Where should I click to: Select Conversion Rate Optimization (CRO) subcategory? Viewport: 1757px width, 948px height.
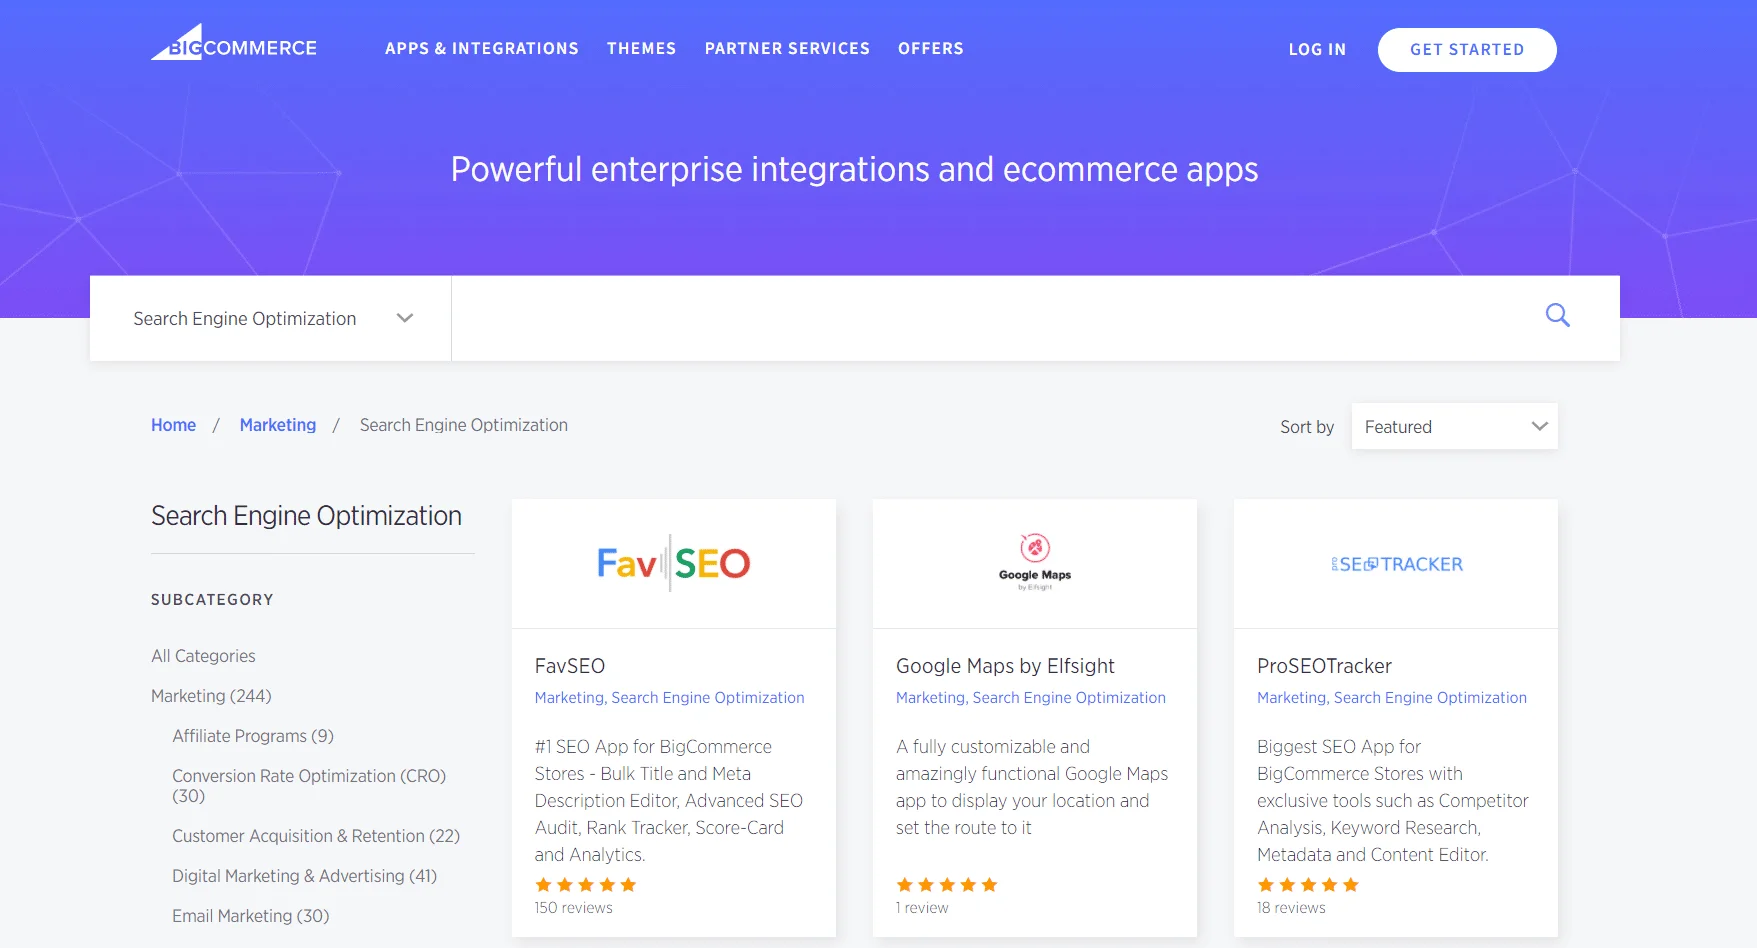(309, 786)
